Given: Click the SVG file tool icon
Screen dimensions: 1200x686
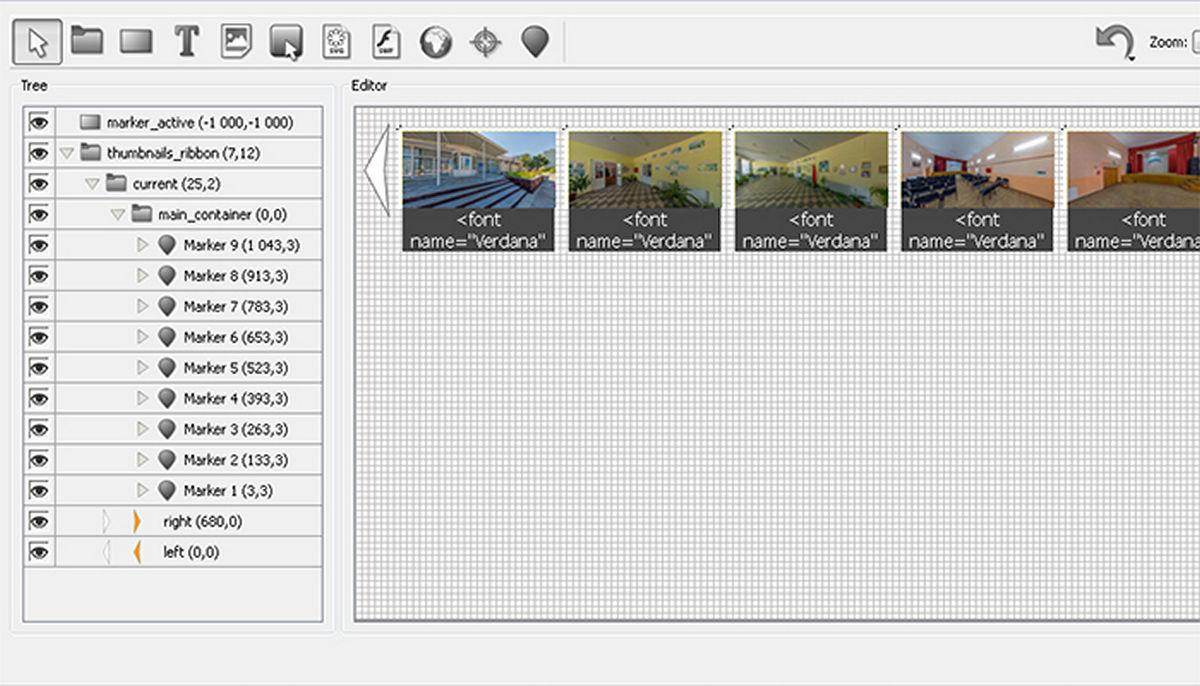Looking at the screenshot, I should (x=336, y=42).
